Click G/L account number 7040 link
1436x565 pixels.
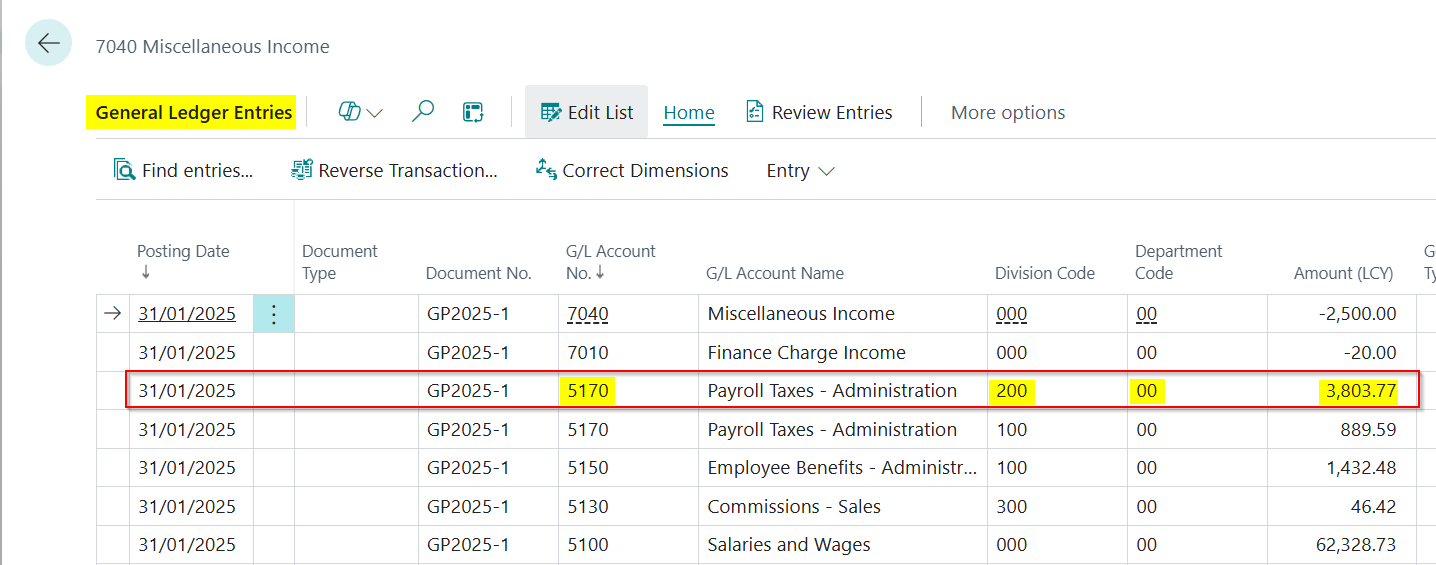point(588,314)
